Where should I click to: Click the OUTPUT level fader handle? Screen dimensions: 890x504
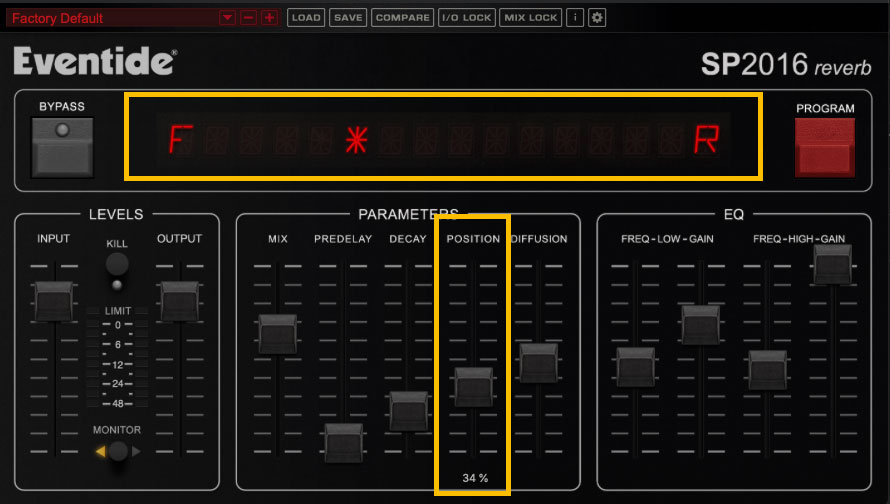click(180, 301)
